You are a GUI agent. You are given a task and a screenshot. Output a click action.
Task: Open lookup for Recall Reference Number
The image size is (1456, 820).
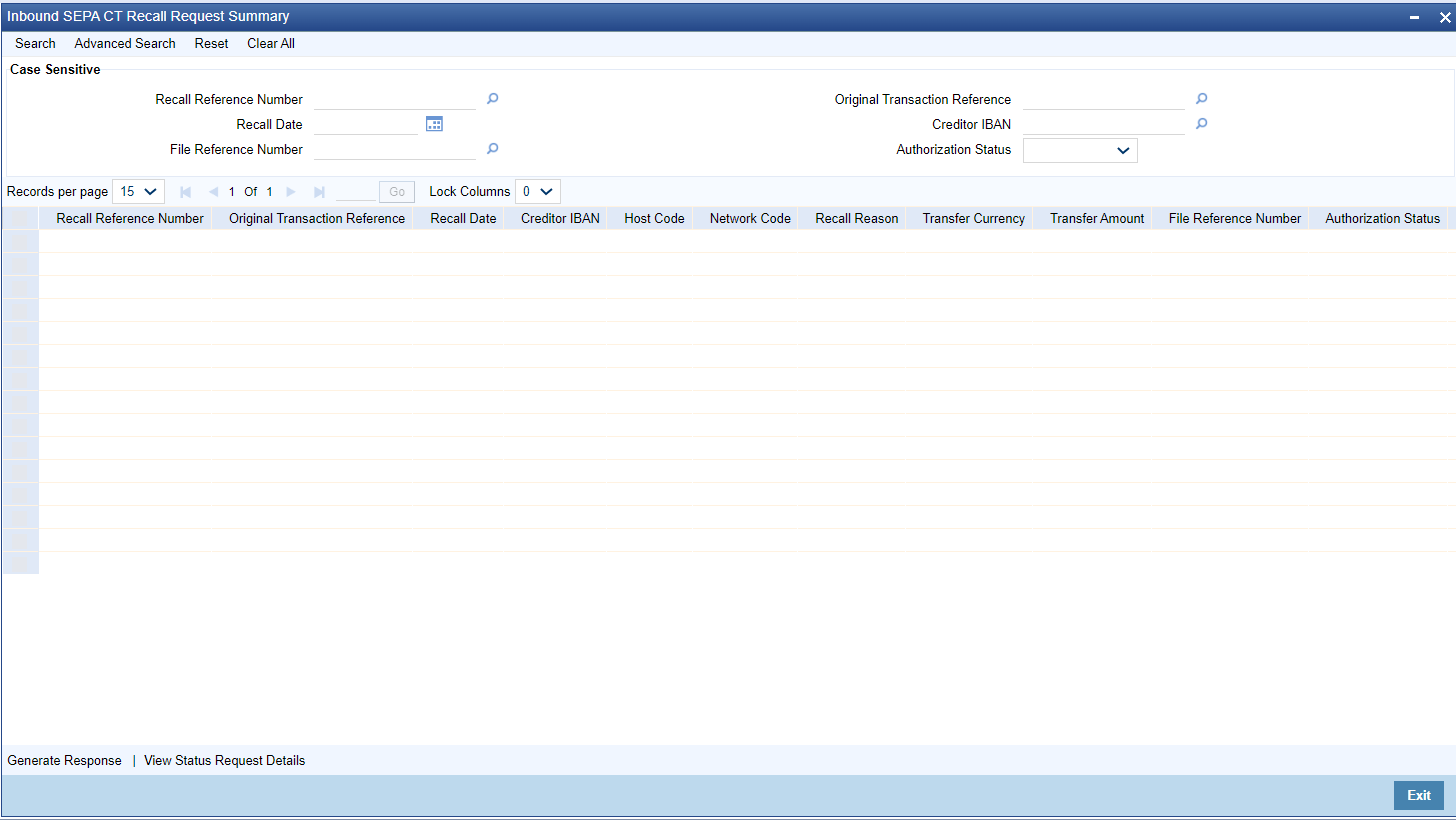pos(492,99)
